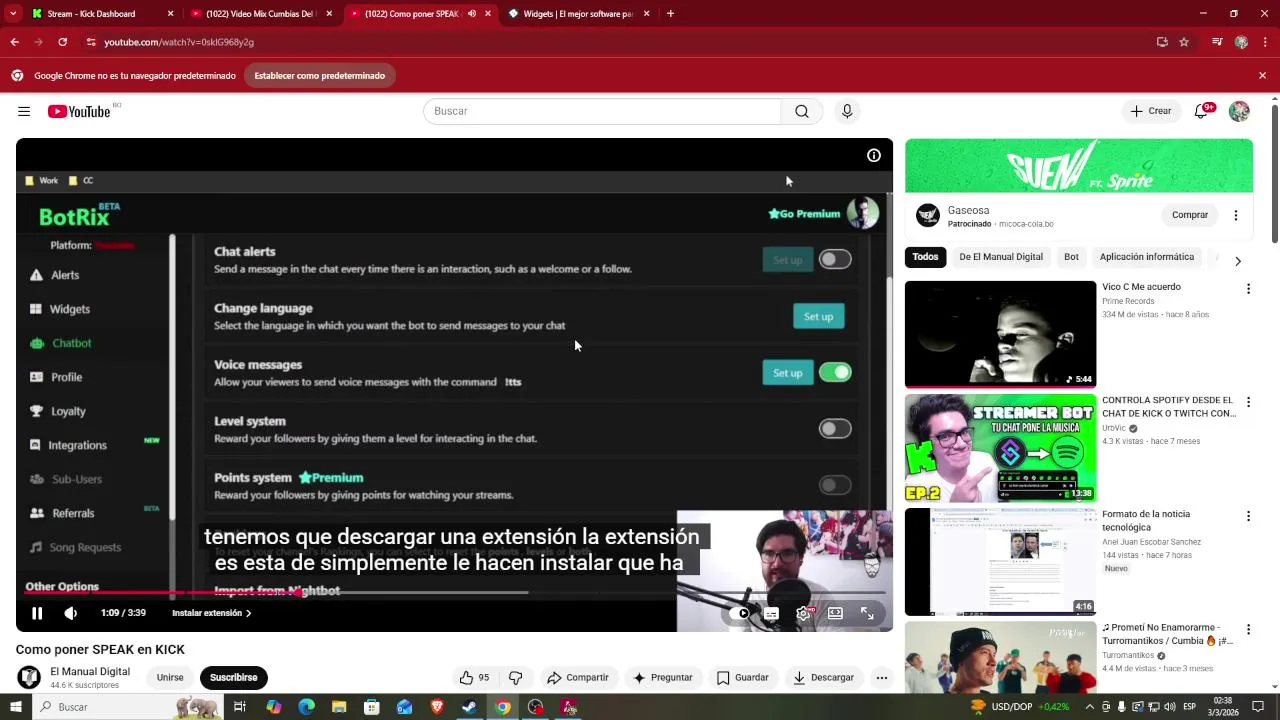The width and height of the screenshot is (1280, 720).
Task: Download the video with Descargar
Action: (x=823, y=677)
